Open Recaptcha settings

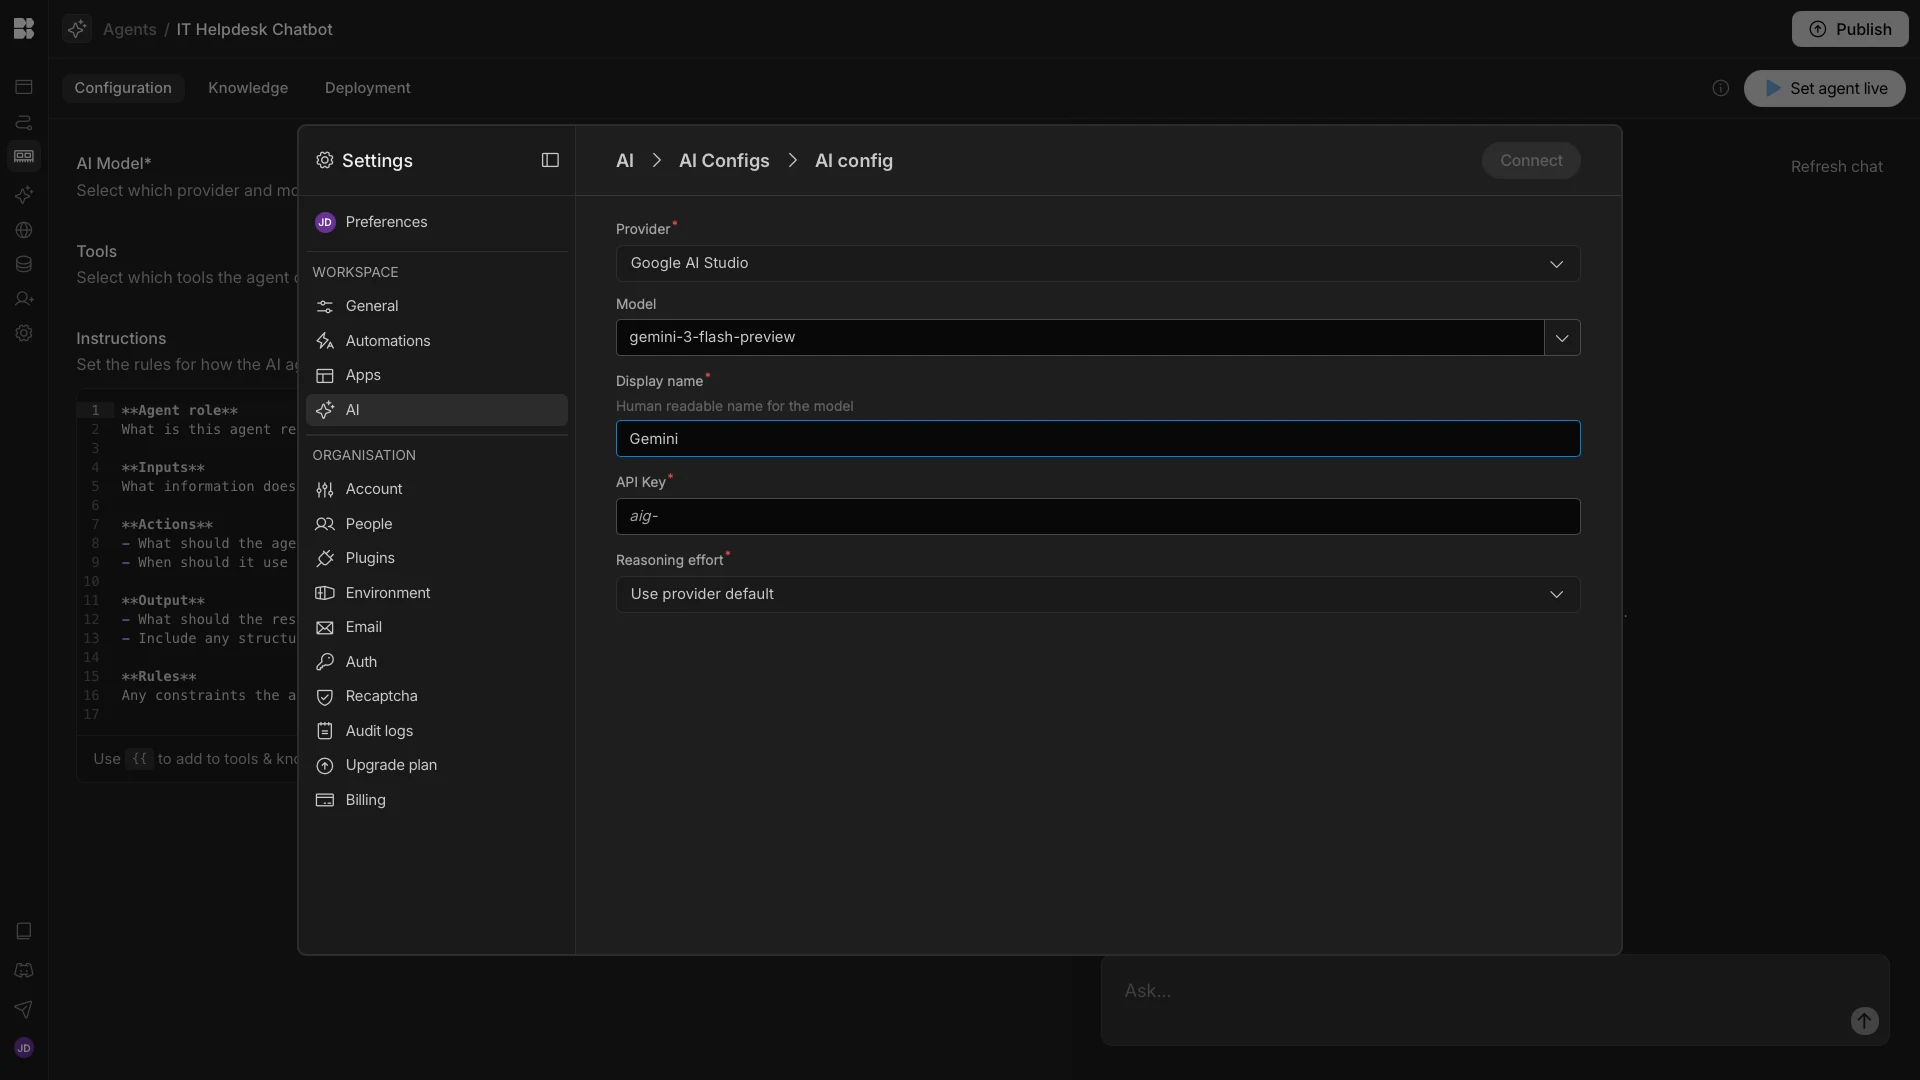pyautogui.click(x=381, y=696)
